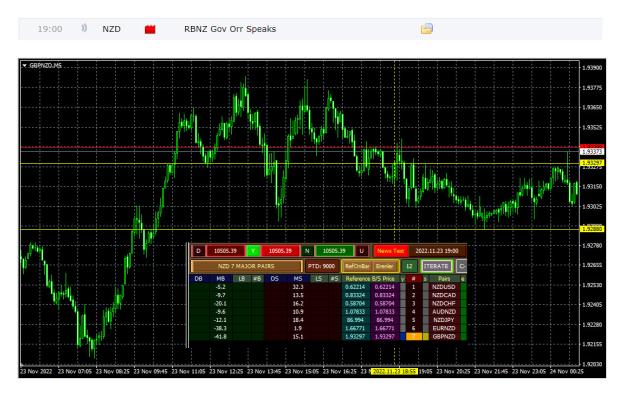Click the -41.8 value in MB column
The height and width of the screenshot is (397, 625).
[x=220, y=336]
